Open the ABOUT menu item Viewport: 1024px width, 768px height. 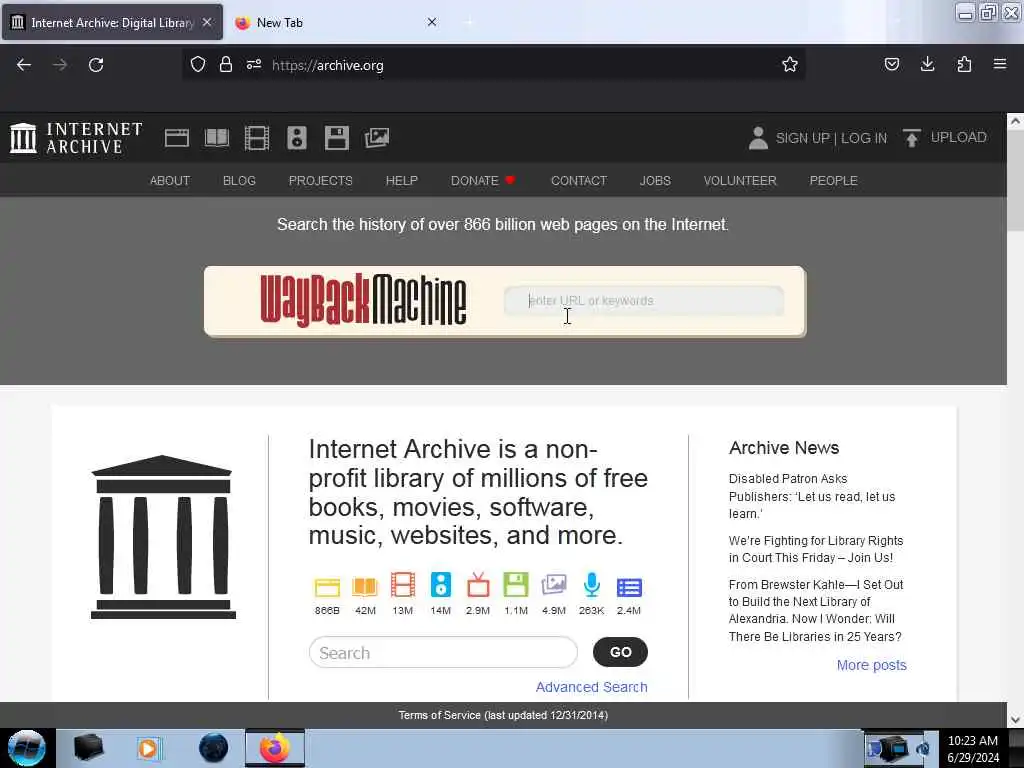pos(170,181)
